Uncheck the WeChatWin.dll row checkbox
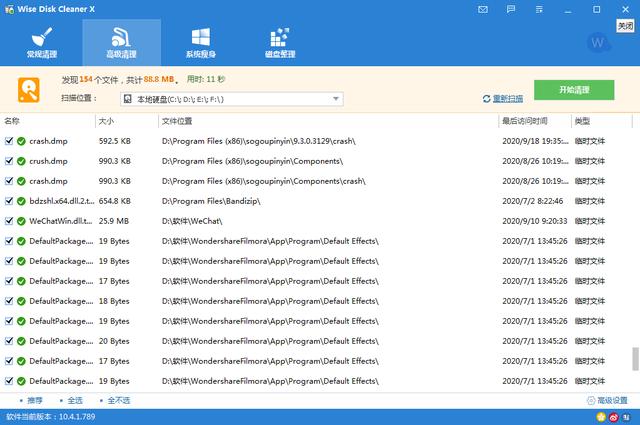The image size is (640, 425). tap(9, 221)
